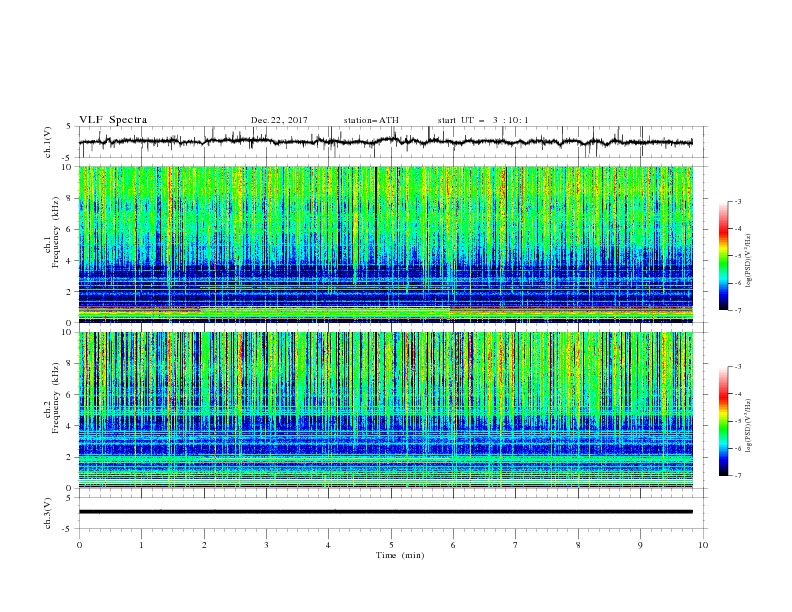The height and width of the screenshot is (612, 792).
Task: Click the "10" tick label at the end of the time axis
Action: tap(703, 545)
